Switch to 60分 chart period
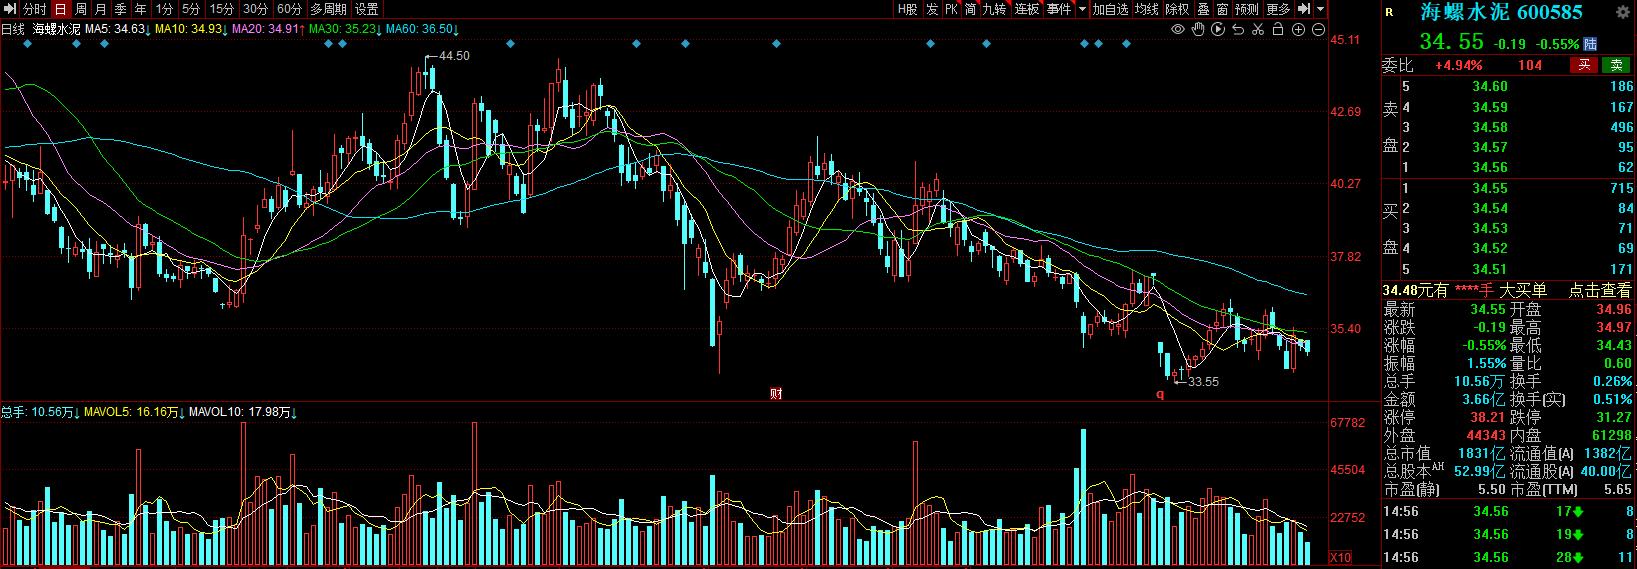This screenshot has height=569, width=1637. pyautogui.click(x=289, y=9)
